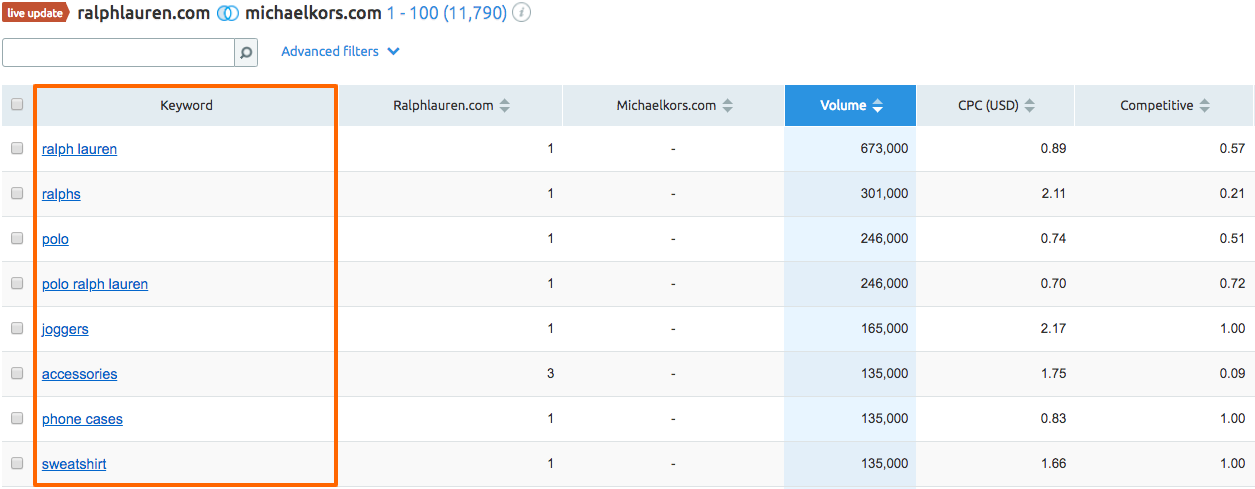Click the search magnifier icon

pos(246,53)
